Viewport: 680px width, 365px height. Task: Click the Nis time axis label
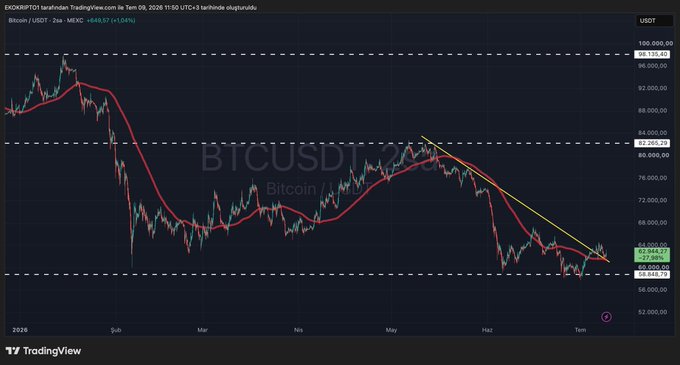[298, 330]
